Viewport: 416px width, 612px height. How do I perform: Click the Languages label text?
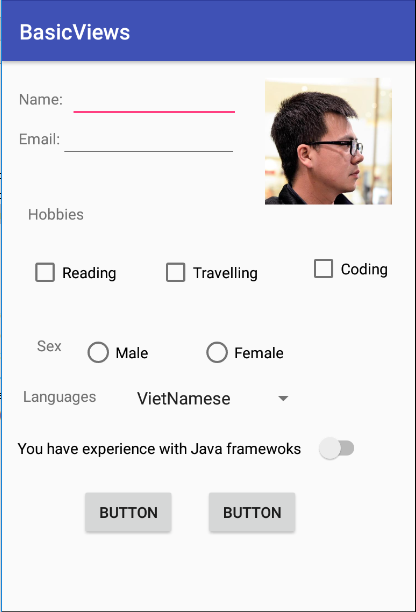[x=59, y=397]
